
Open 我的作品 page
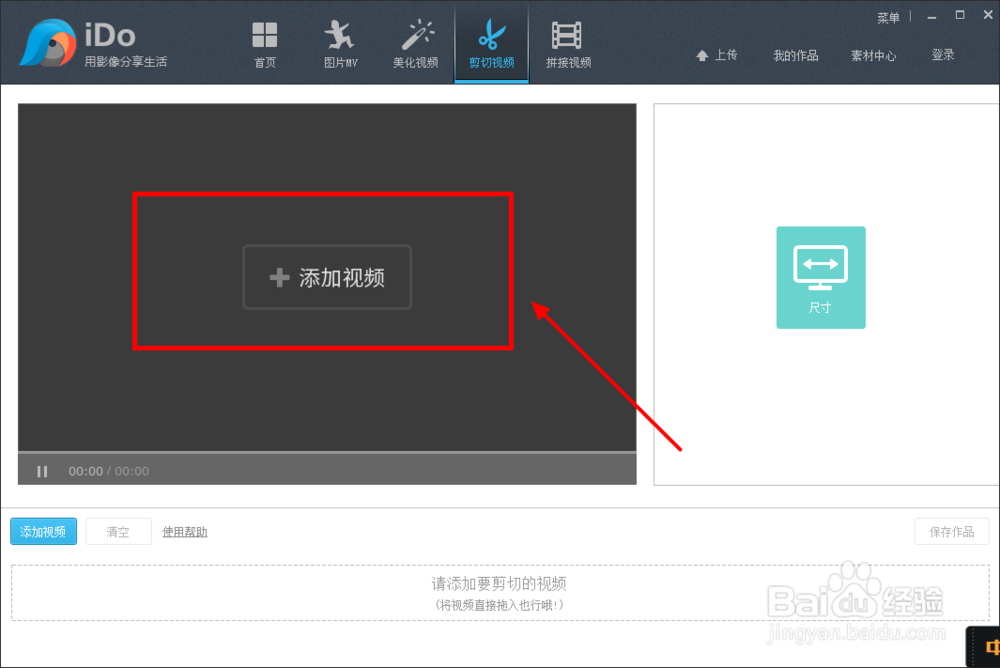click(x=795, y=56)
